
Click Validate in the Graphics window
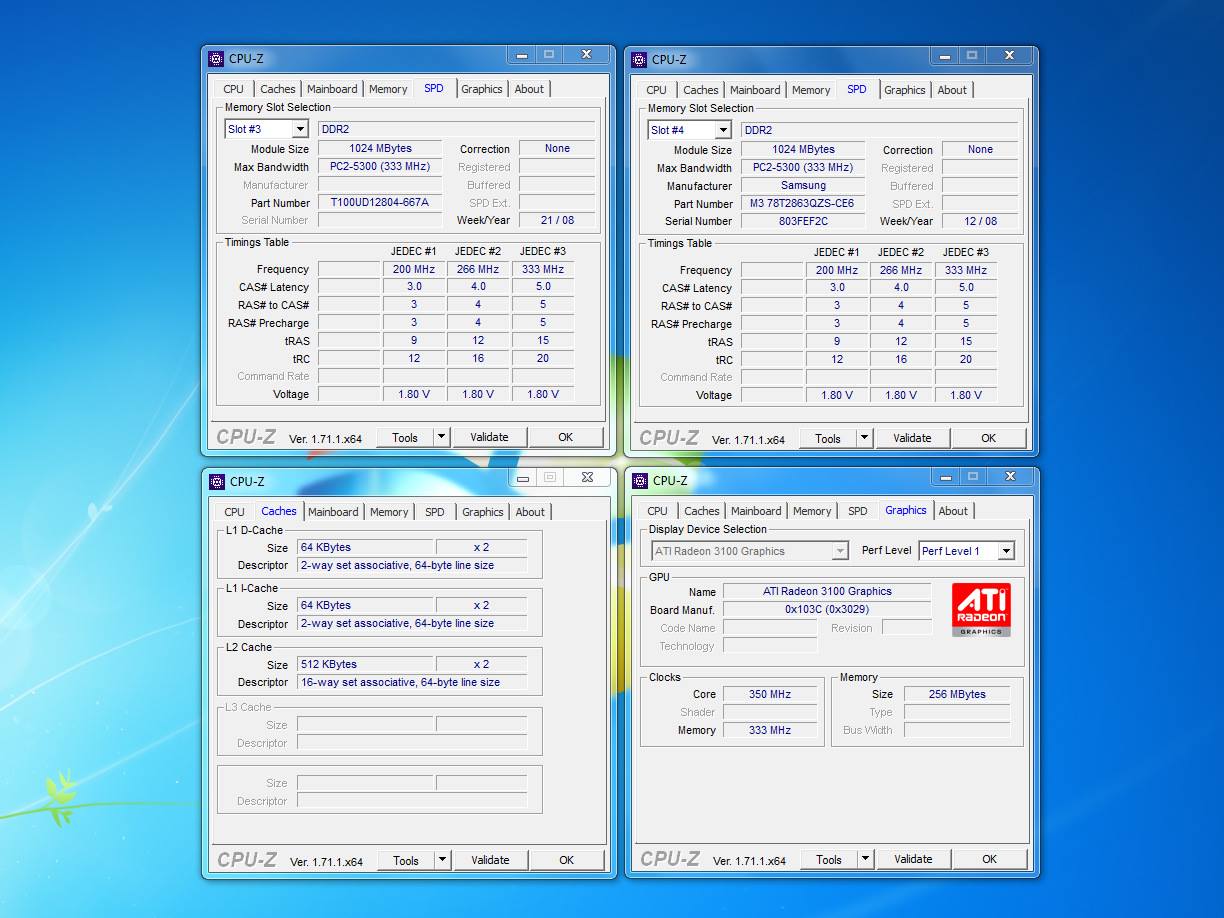tap(914, 859)
